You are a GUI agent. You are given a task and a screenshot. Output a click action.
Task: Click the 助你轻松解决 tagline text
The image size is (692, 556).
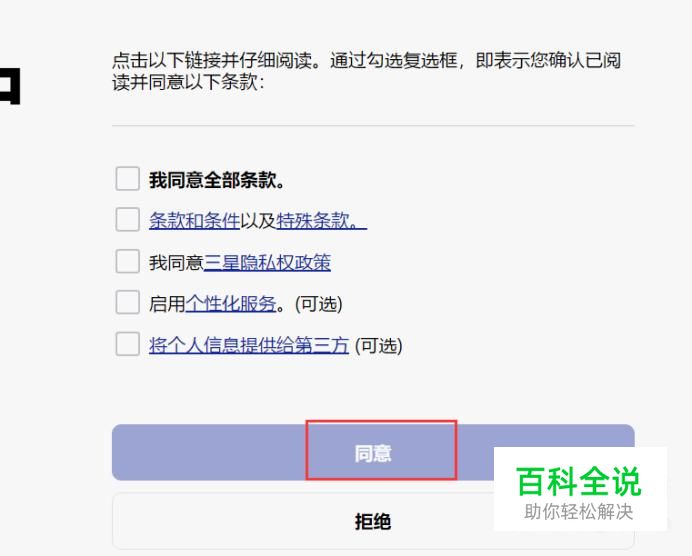(579, 512)
